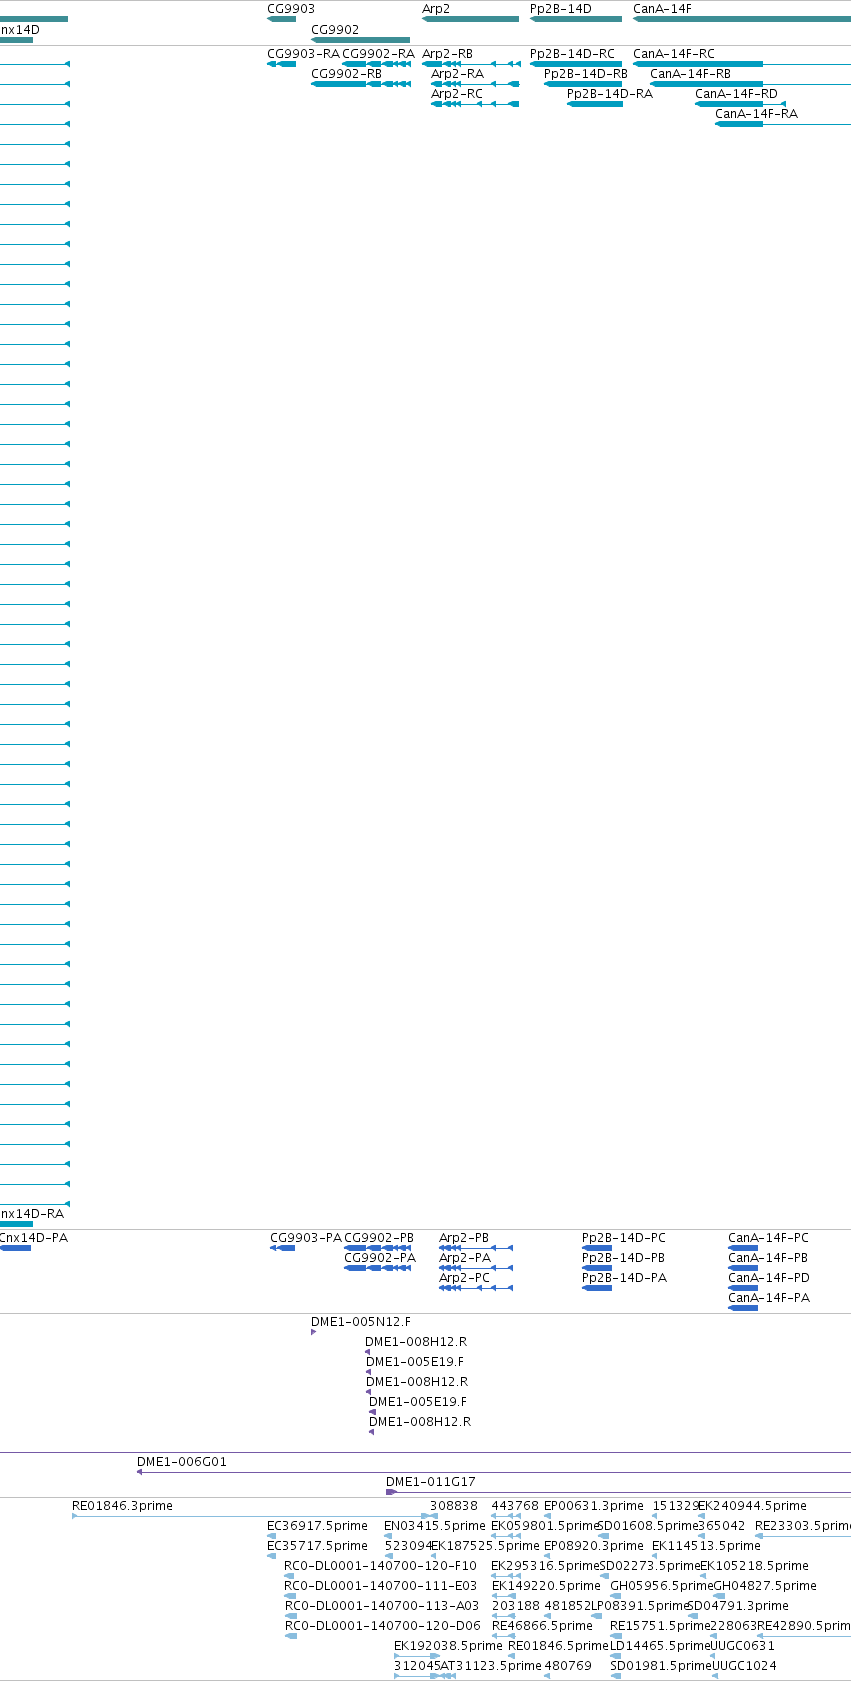
Task: Select the CanA-14F-PC protein feature
Action: (x=743, y=1248)
